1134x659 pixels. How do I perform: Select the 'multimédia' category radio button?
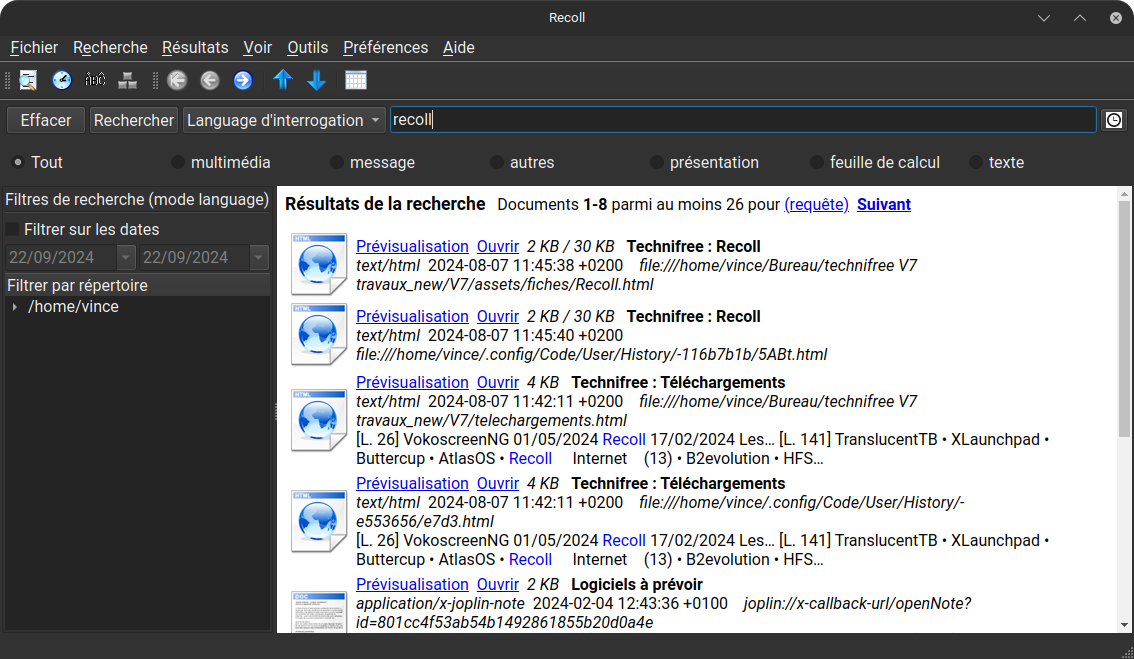pyautogui.click(x=178, y=162)
